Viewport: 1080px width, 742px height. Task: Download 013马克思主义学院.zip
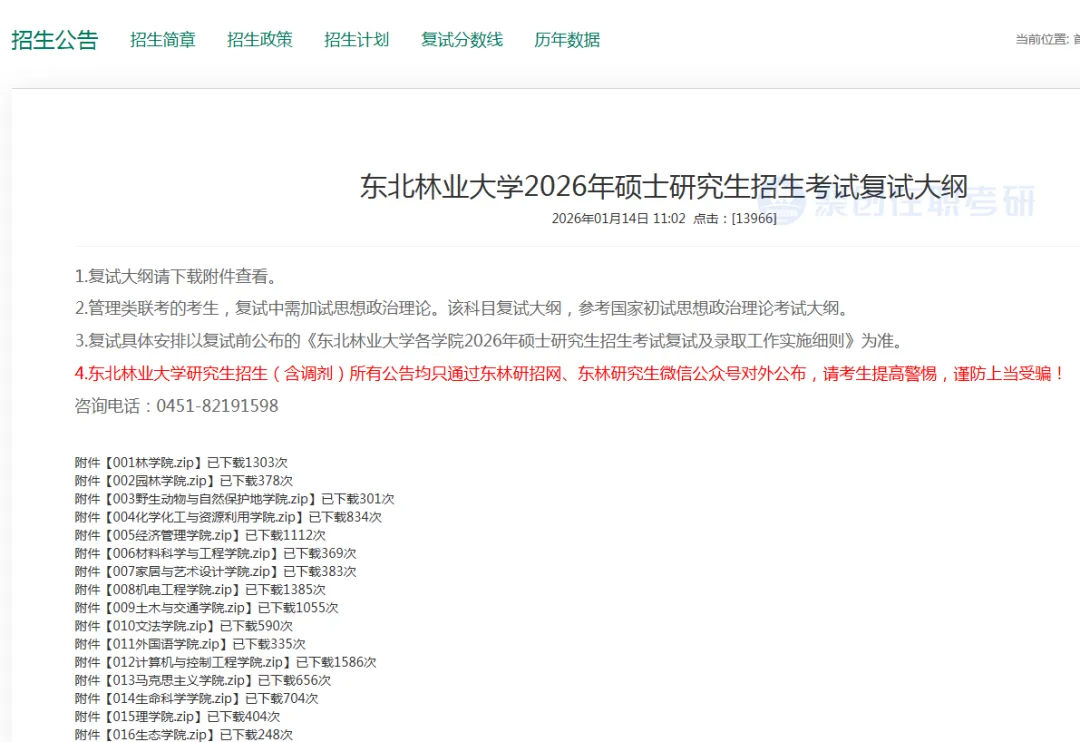coord(178,680)
